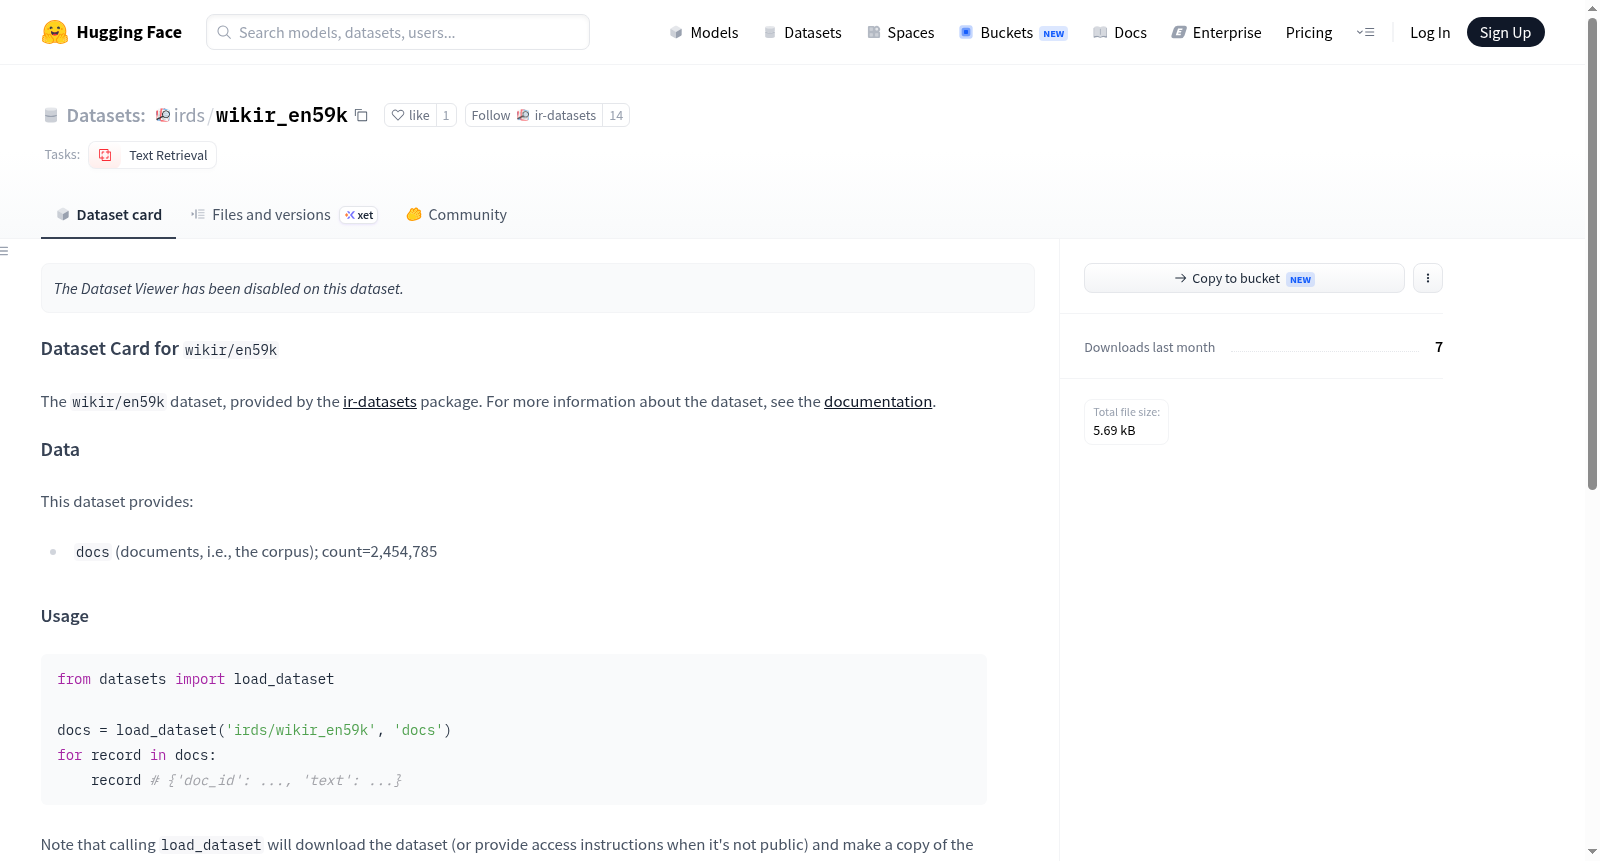The image size is (1600, 861).
Task: Open the documentation link
Action: 878,401
